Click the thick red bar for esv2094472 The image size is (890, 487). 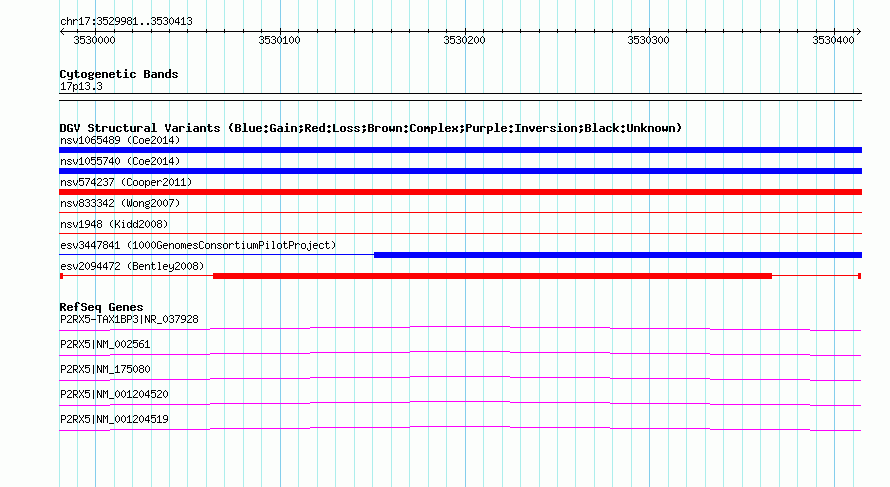coord(492,276)
